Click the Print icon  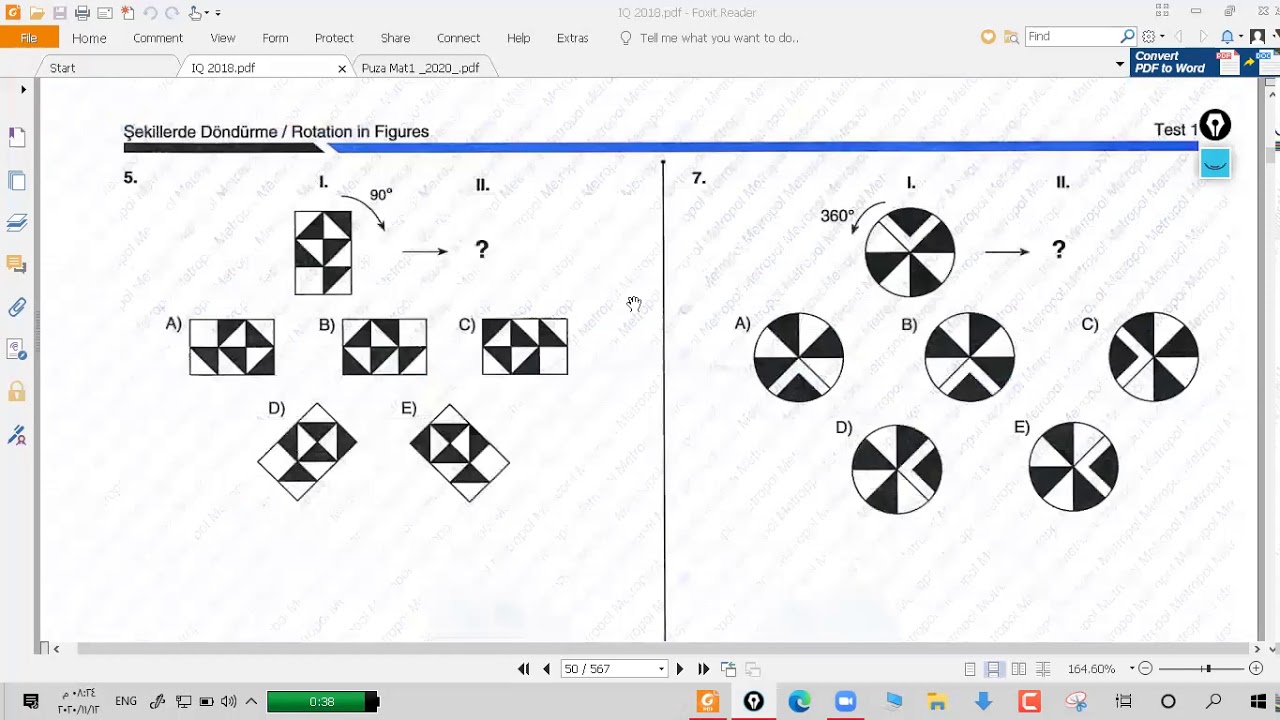(x=83, y=13)
